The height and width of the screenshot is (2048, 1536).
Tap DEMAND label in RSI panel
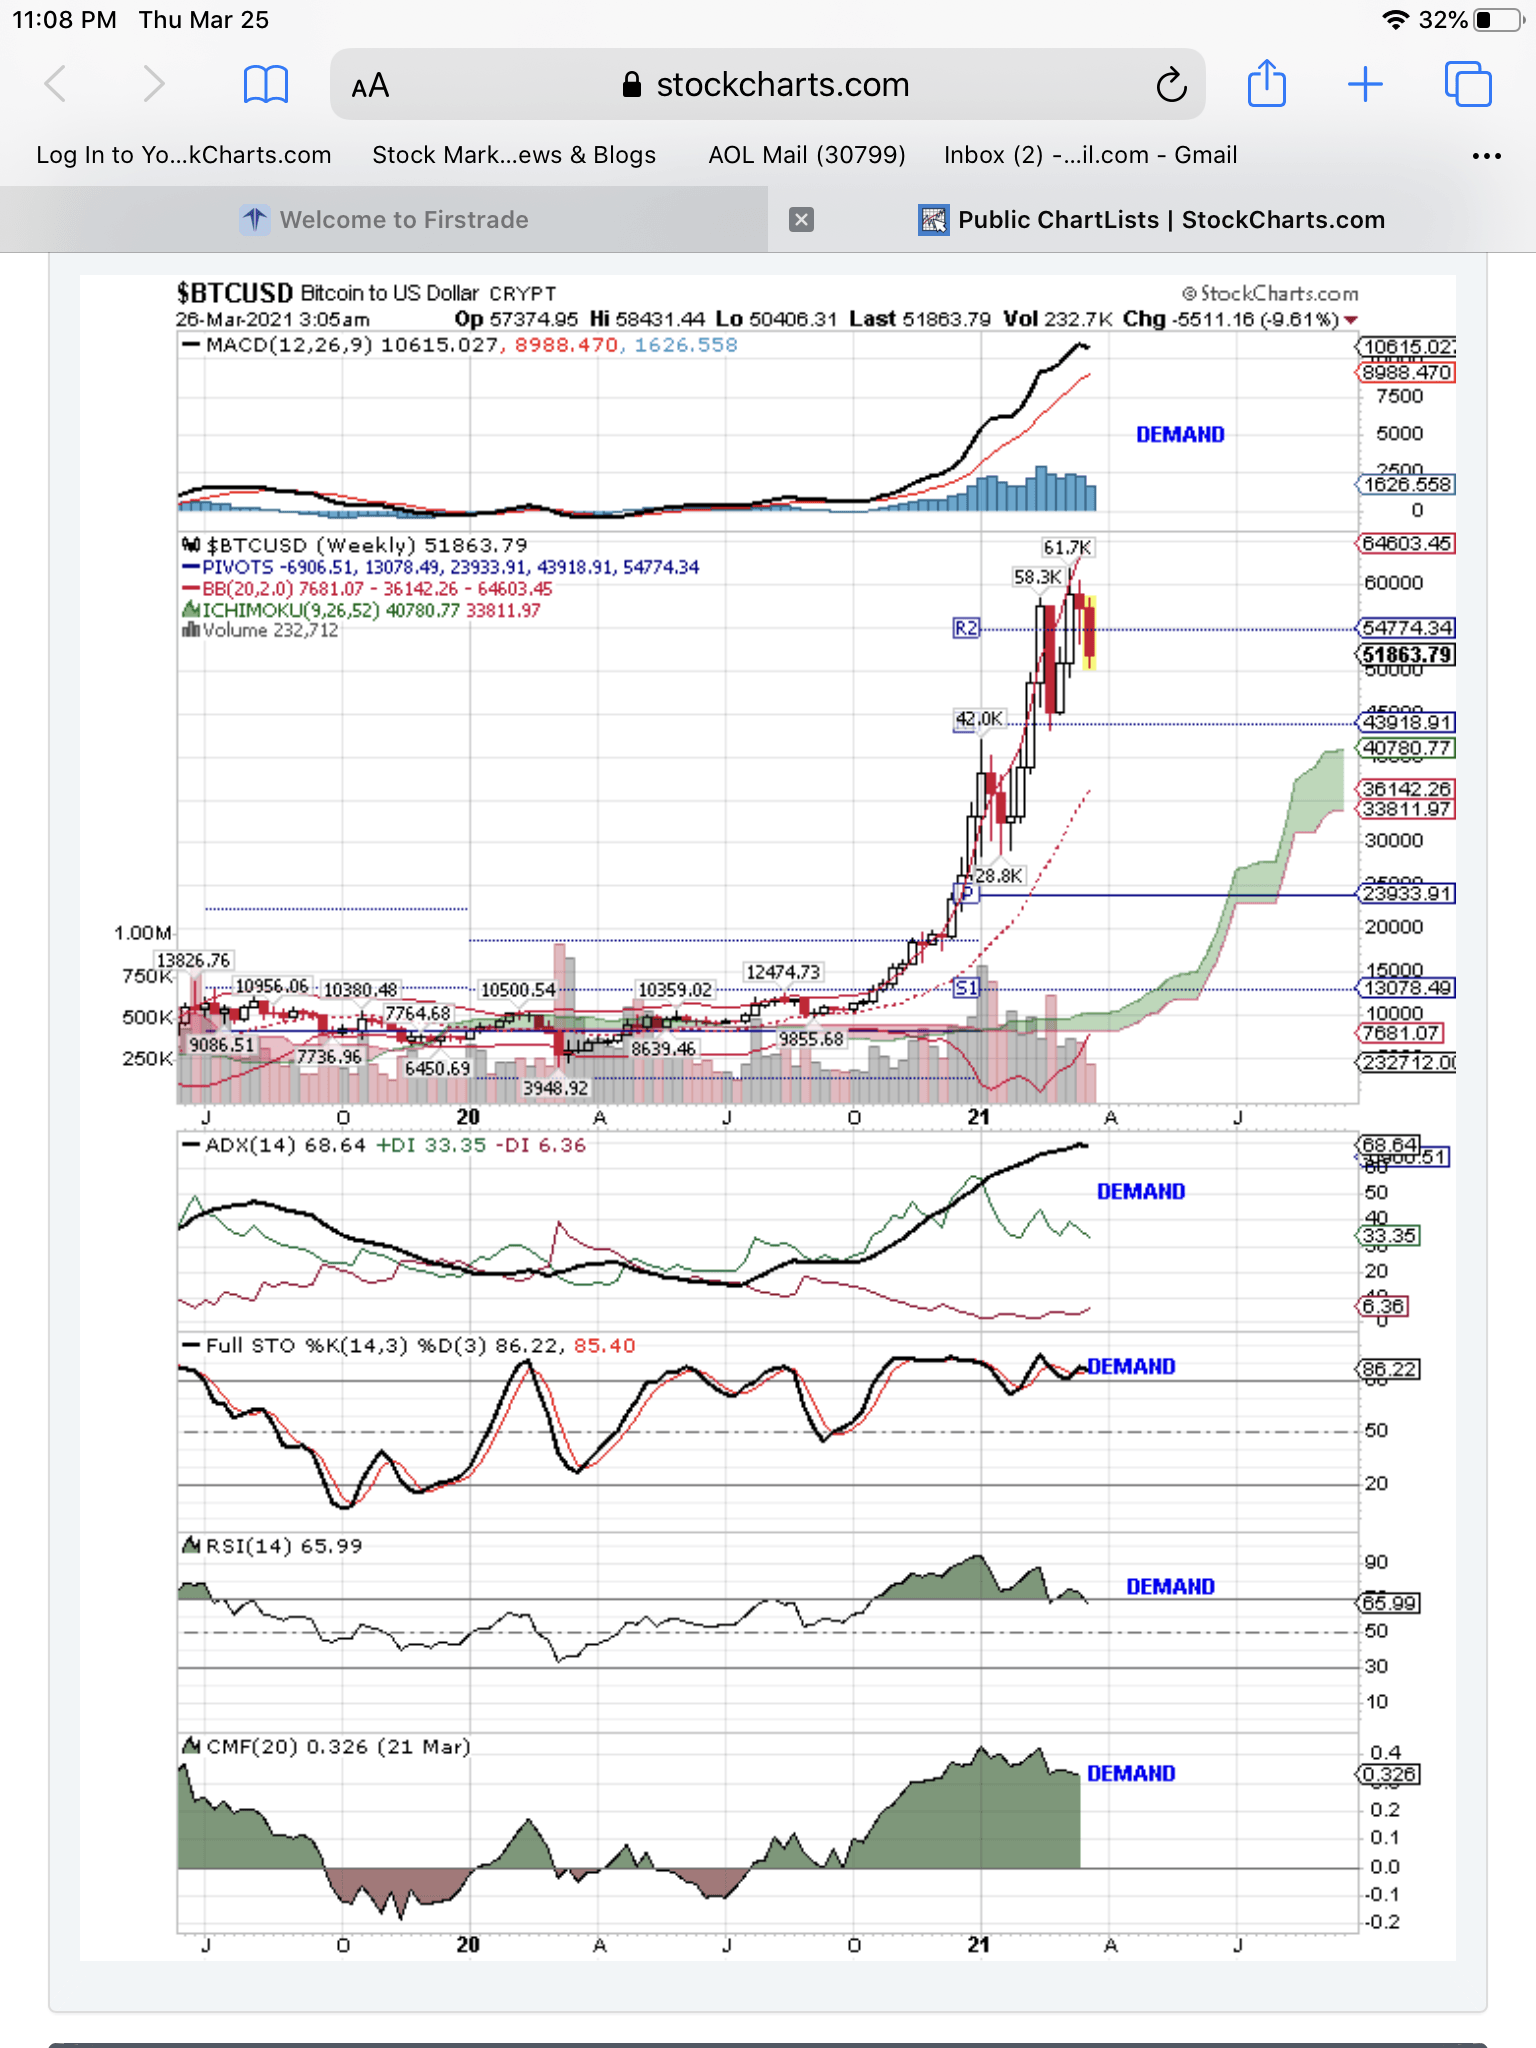[x=1170, y=1587]
